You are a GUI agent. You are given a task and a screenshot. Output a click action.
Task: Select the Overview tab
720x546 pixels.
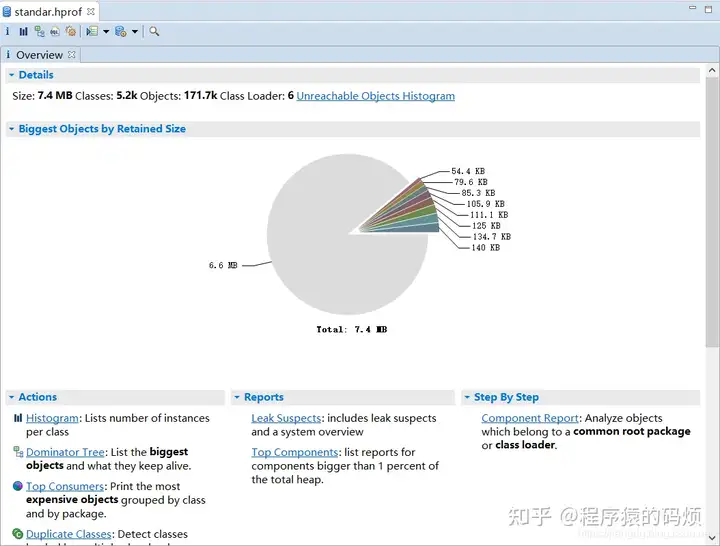(39, 55)
